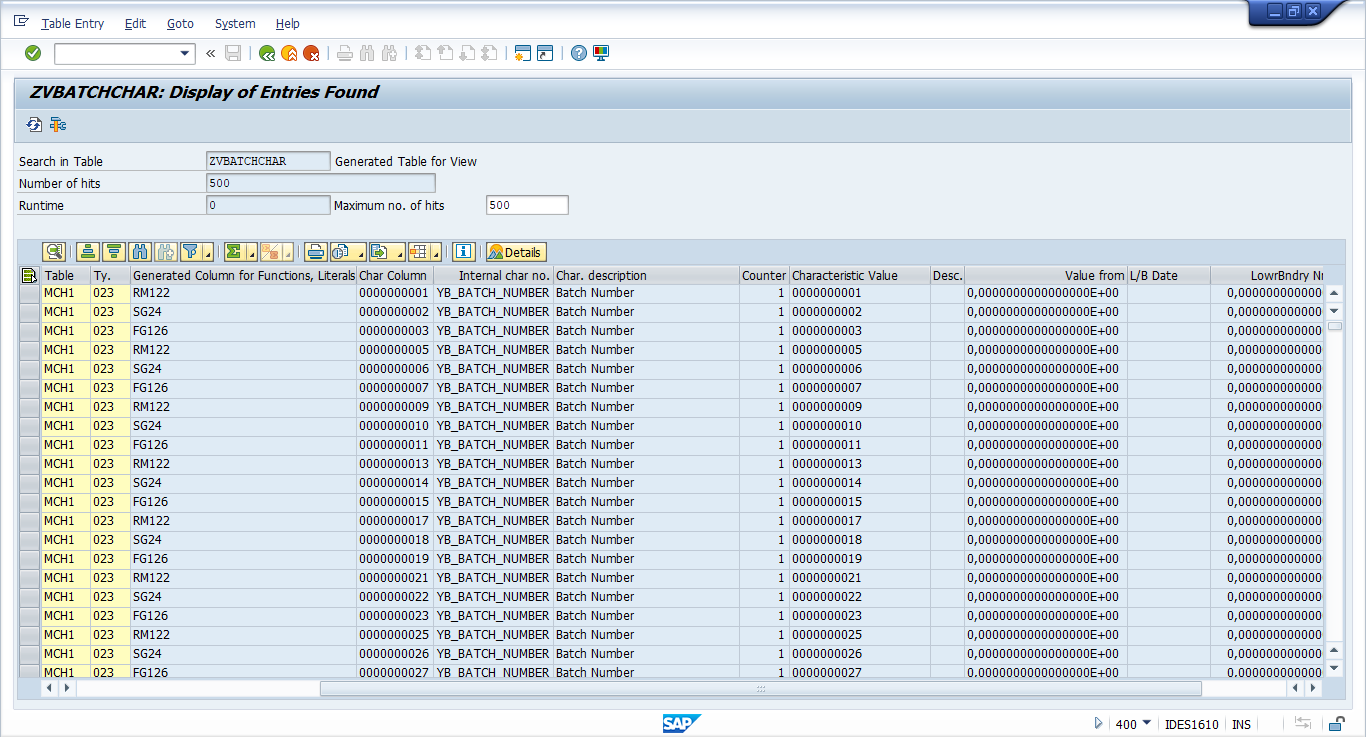This screenshot has width=1366, height=737.
Task: Click the Characteristic Value column header
Action: tap(859, 276)
